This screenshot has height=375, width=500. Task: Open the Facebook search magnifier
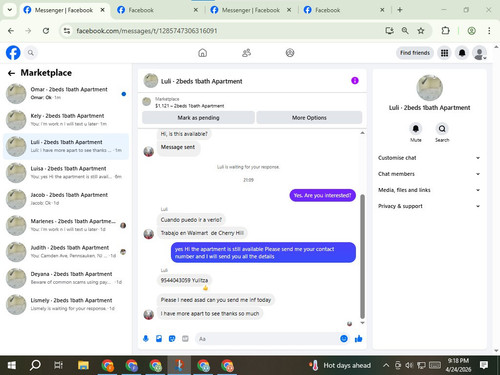coord(31,53)
